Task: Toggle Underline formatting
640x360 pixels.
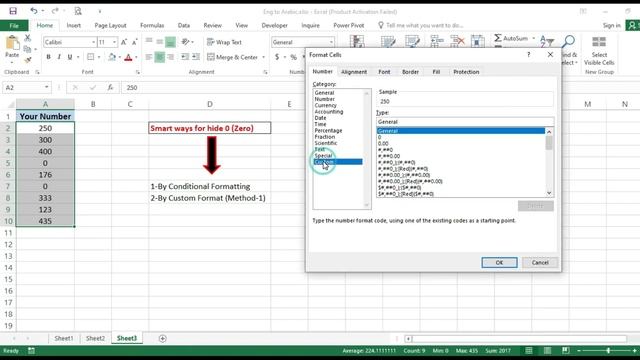Action: [70, 57]
